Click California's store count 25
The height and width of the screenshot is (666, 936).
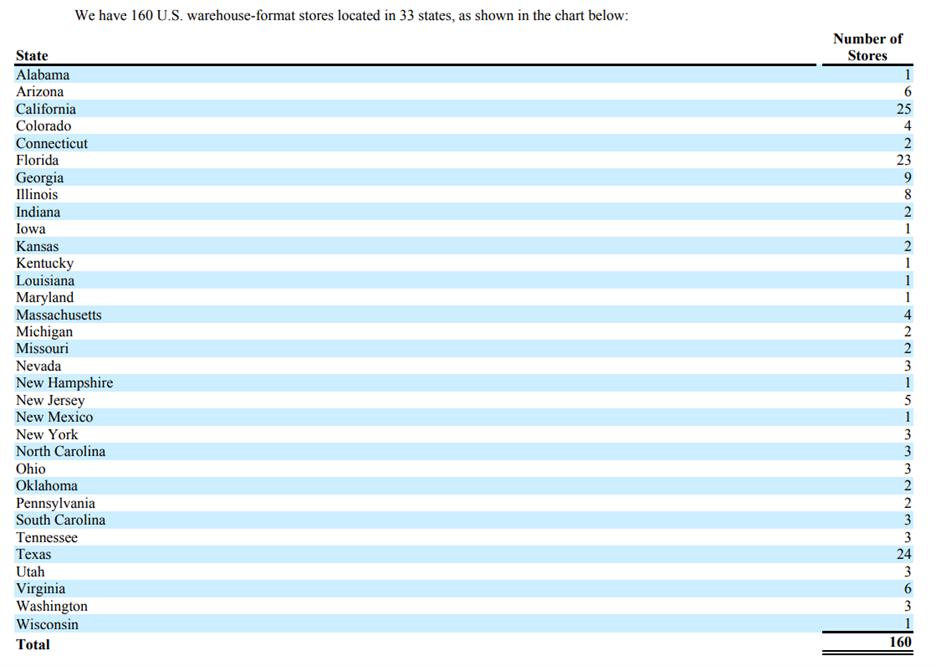pos(904,109)
